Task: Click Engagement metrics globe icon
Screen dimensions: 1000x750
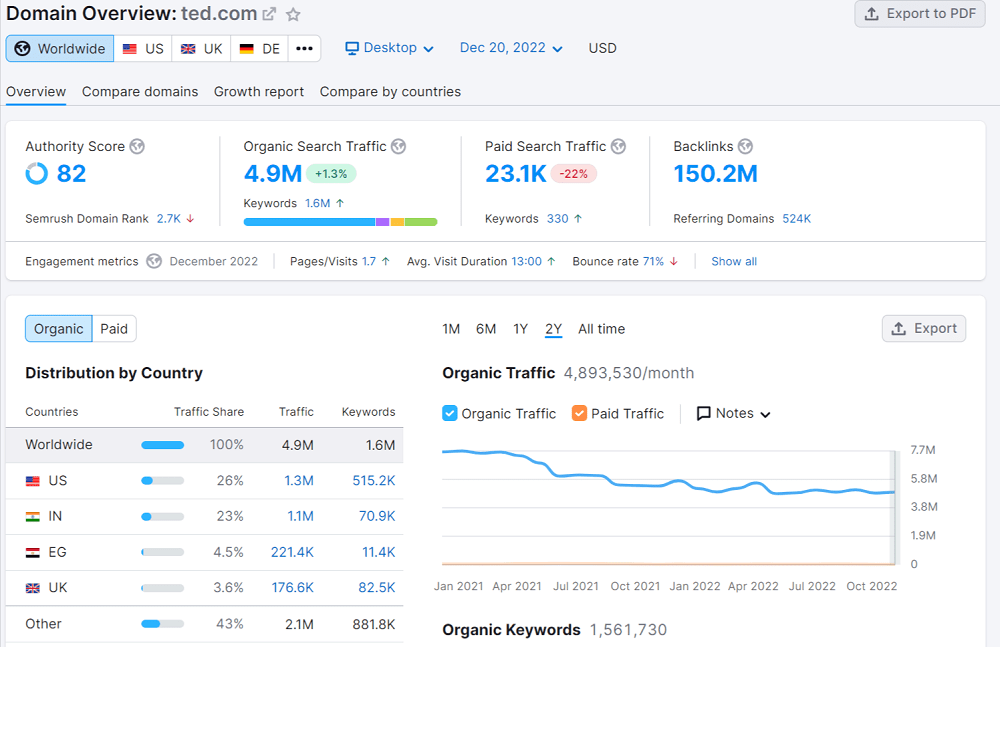Action: point(154,261)
